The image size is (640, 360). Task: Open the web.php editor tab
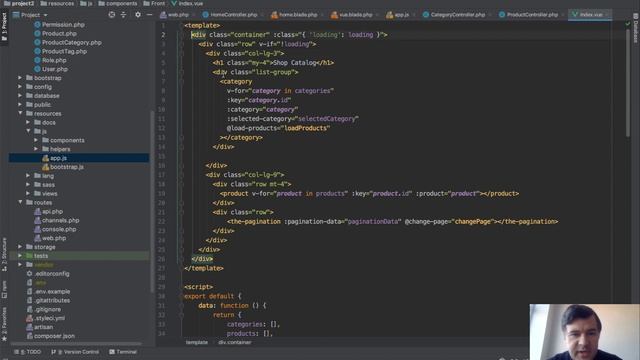click(x=176, y=15)
